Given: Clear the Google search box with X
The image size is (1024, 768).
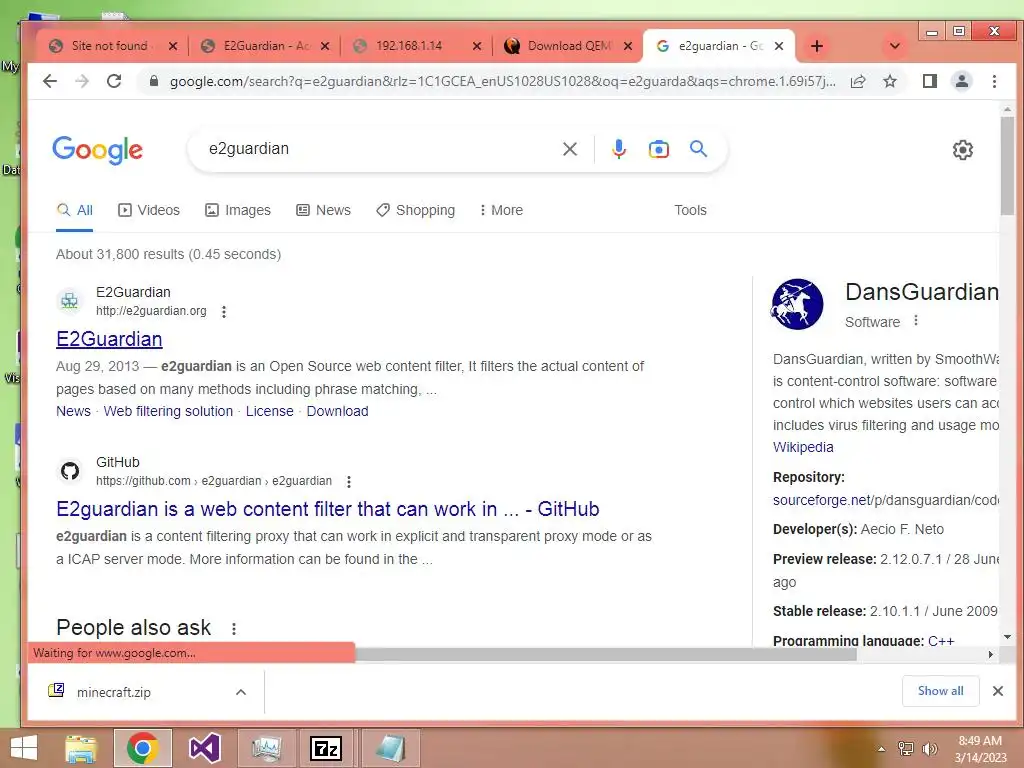Looking at the screenshot, I should pyautogui.click(x=569, y=149).
